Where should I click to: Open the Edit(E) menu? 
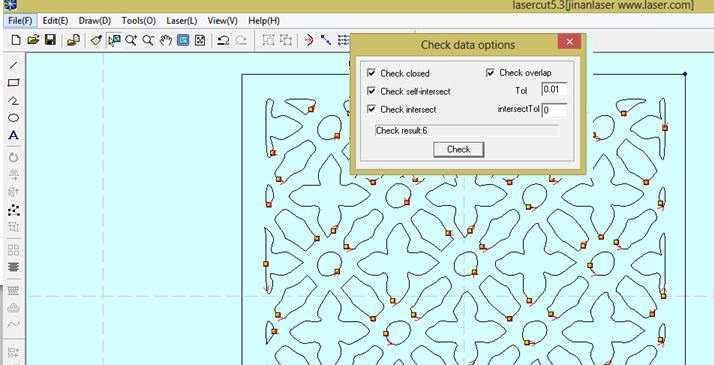55,20
